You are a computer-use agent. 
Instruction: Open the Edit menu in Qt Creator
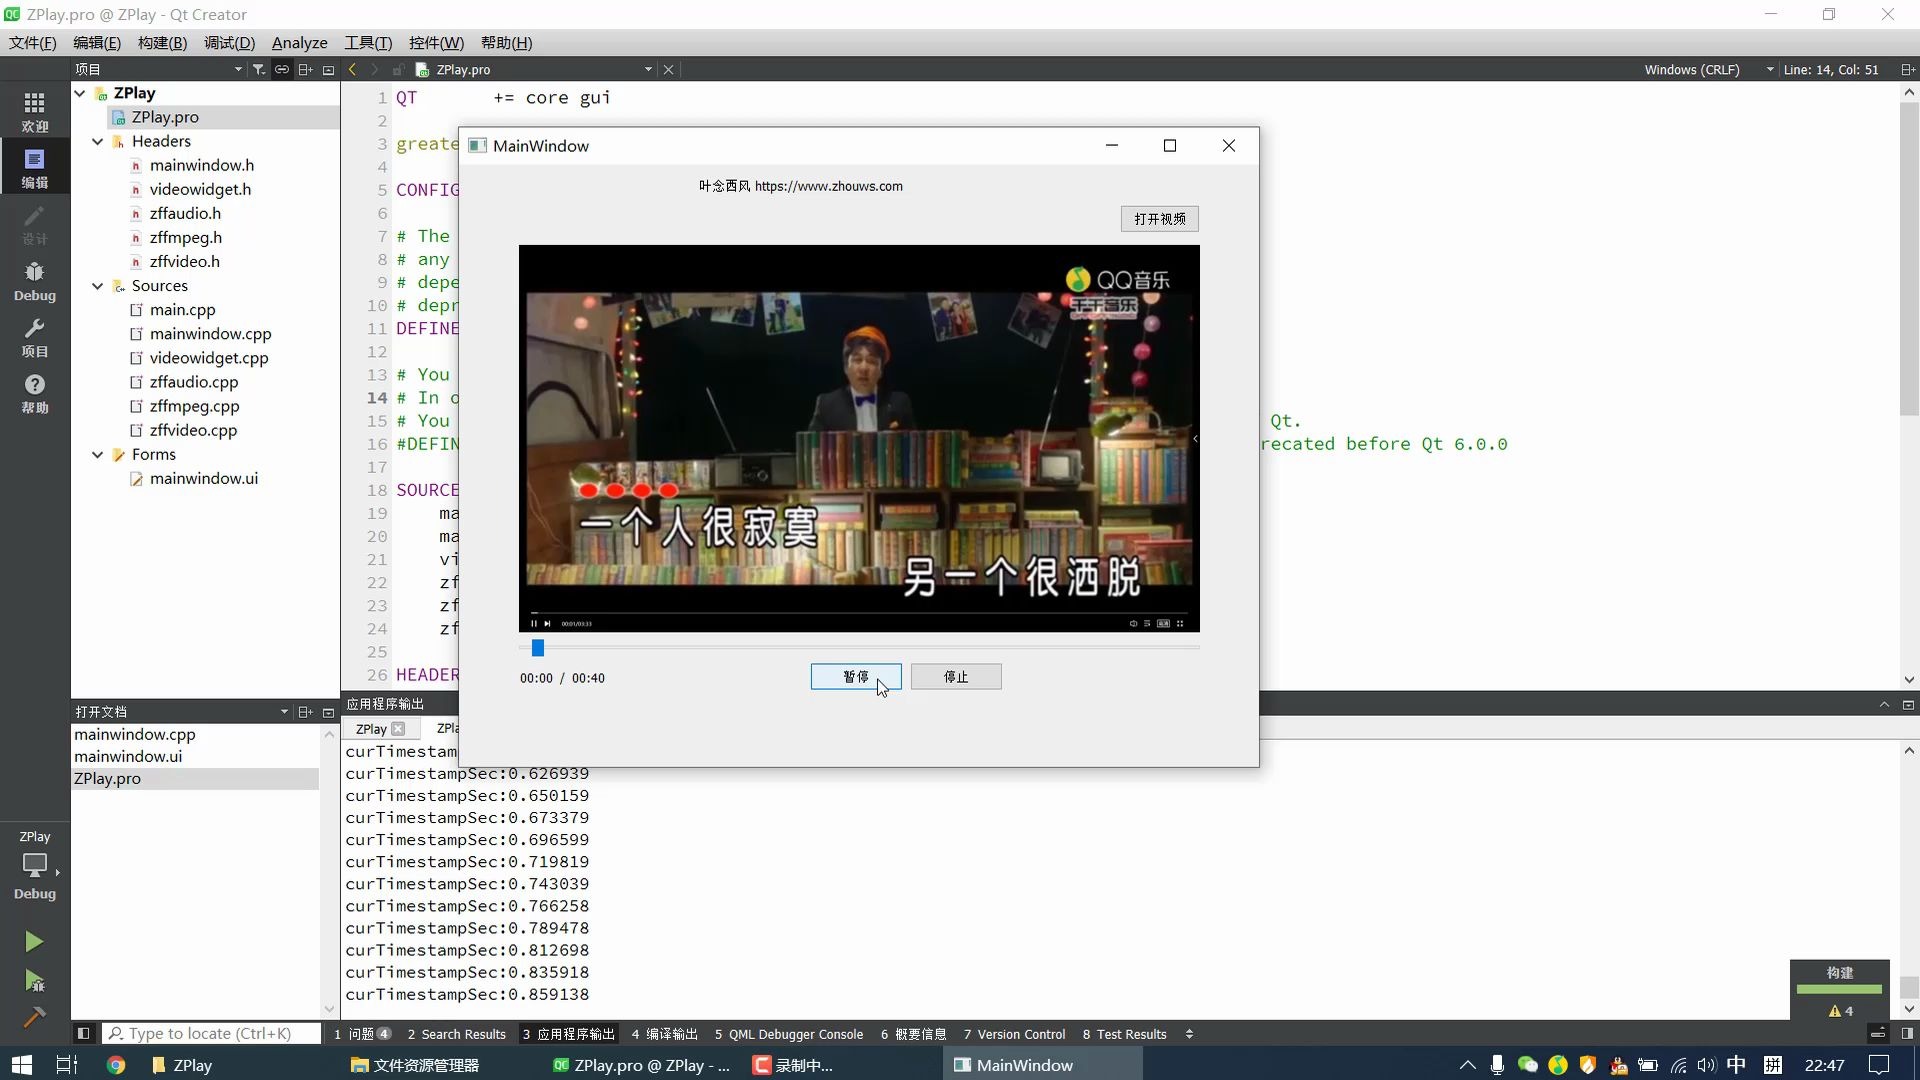(x=98, y=42)
